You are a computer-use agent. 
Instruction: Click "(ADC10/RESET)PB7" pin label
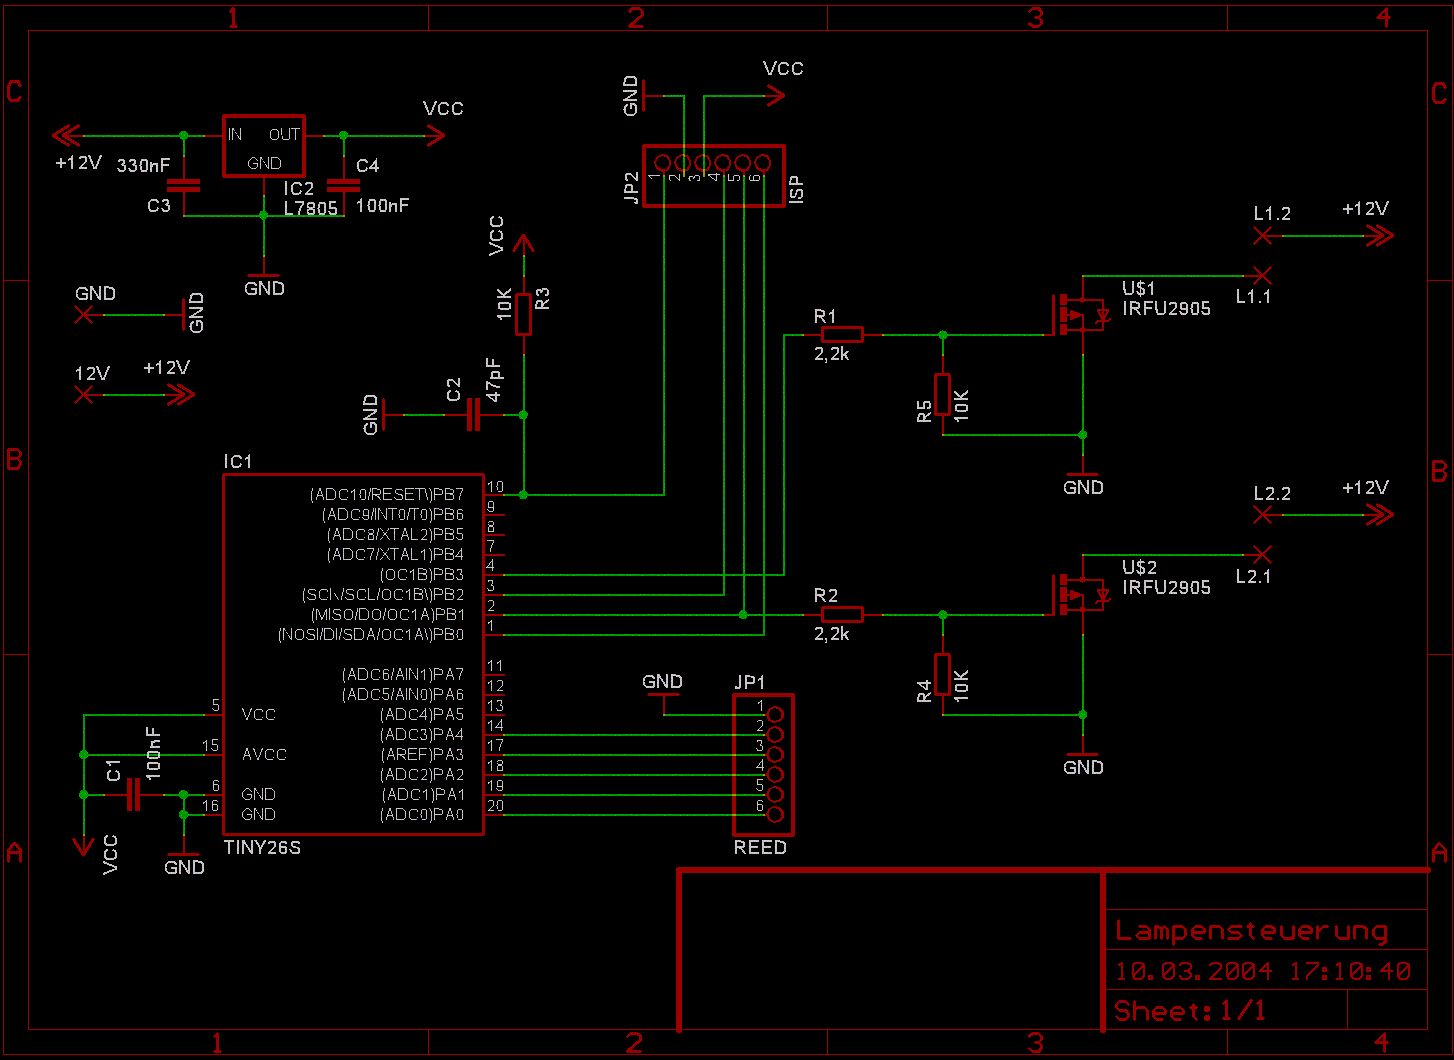(387, 495)
